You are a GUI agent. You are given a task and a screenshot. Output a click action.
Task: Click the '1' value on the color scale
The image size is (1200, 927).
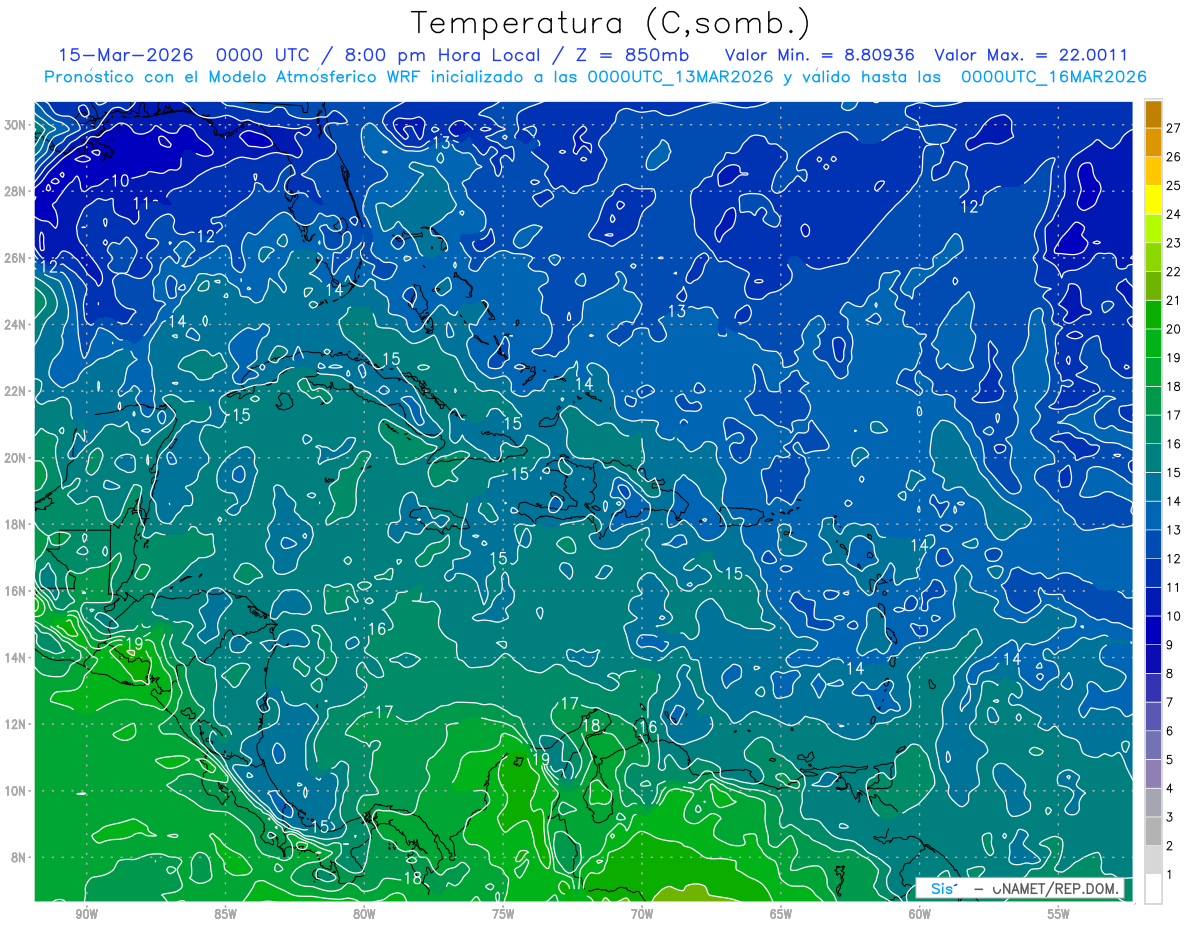click(x=1170, y=875)
